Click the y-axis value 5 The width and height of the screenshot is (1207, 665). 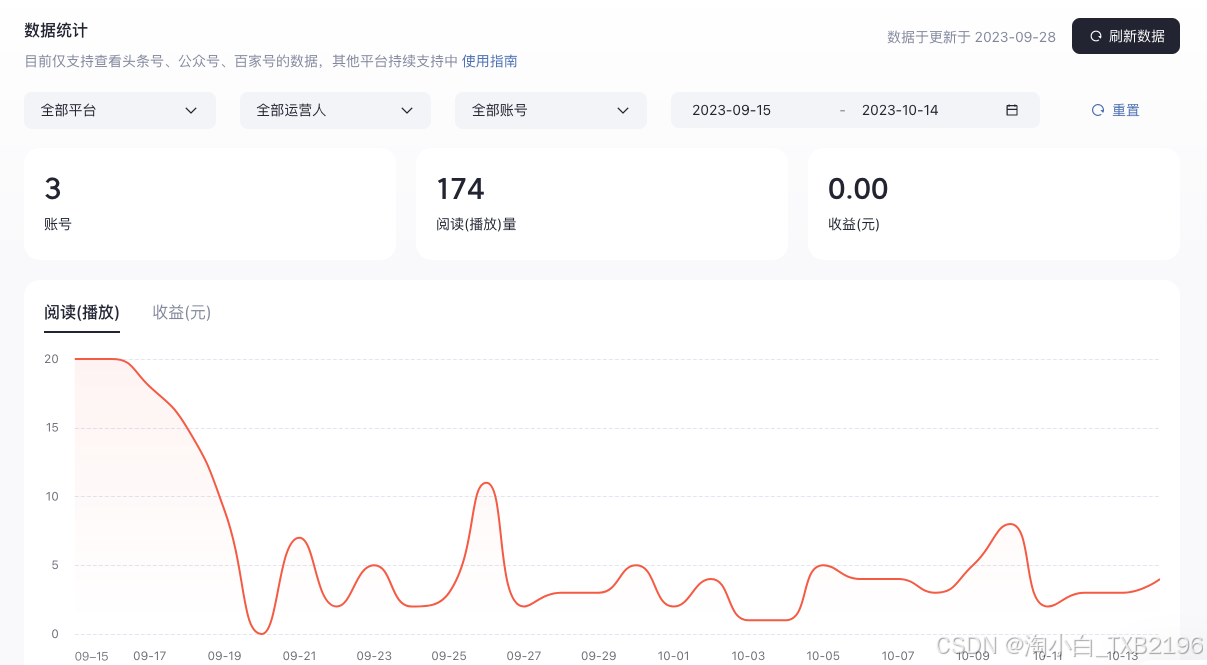(55, 565)
